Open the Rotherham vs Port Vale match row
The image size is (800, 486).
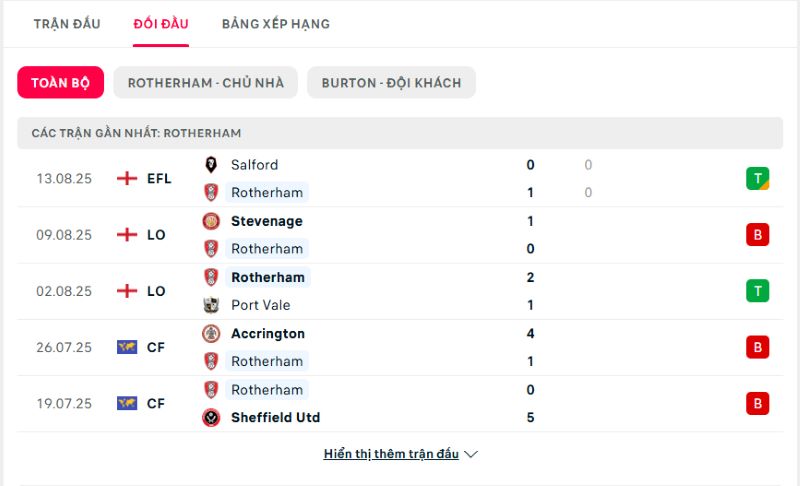[400, 291]
